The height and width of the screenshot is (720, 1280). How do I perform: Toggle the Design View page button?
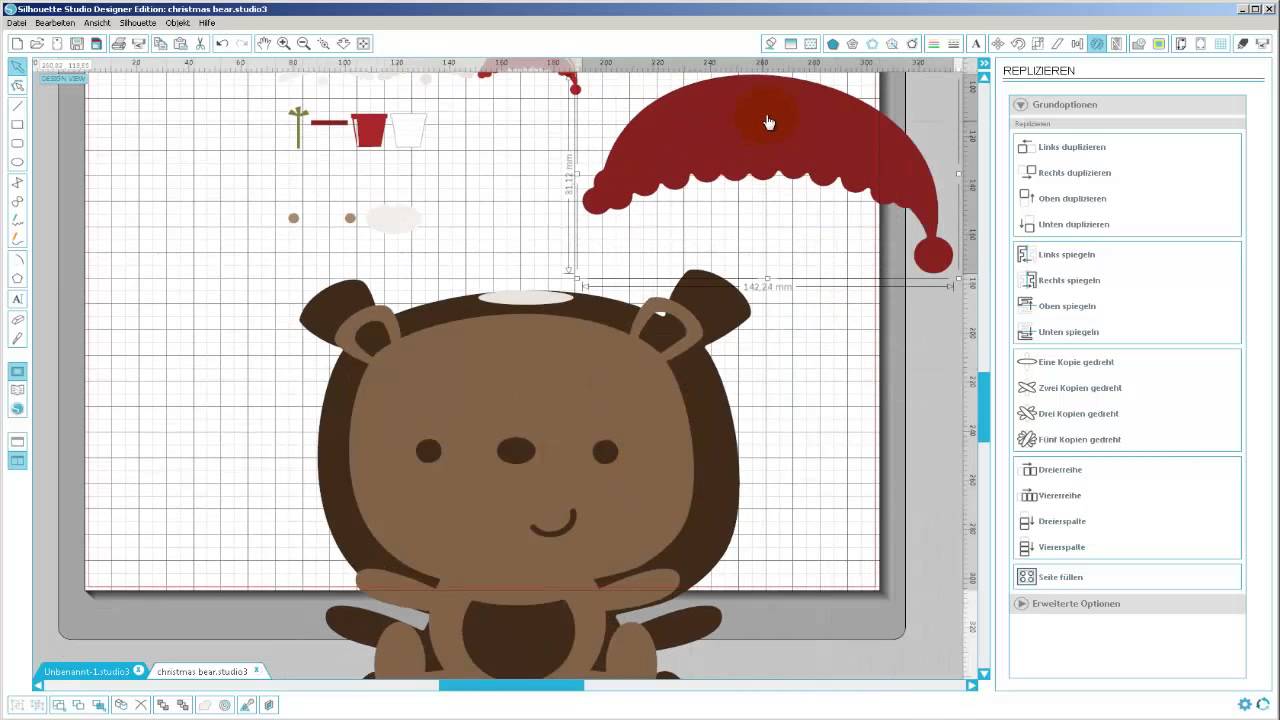(x=17, y=372)
